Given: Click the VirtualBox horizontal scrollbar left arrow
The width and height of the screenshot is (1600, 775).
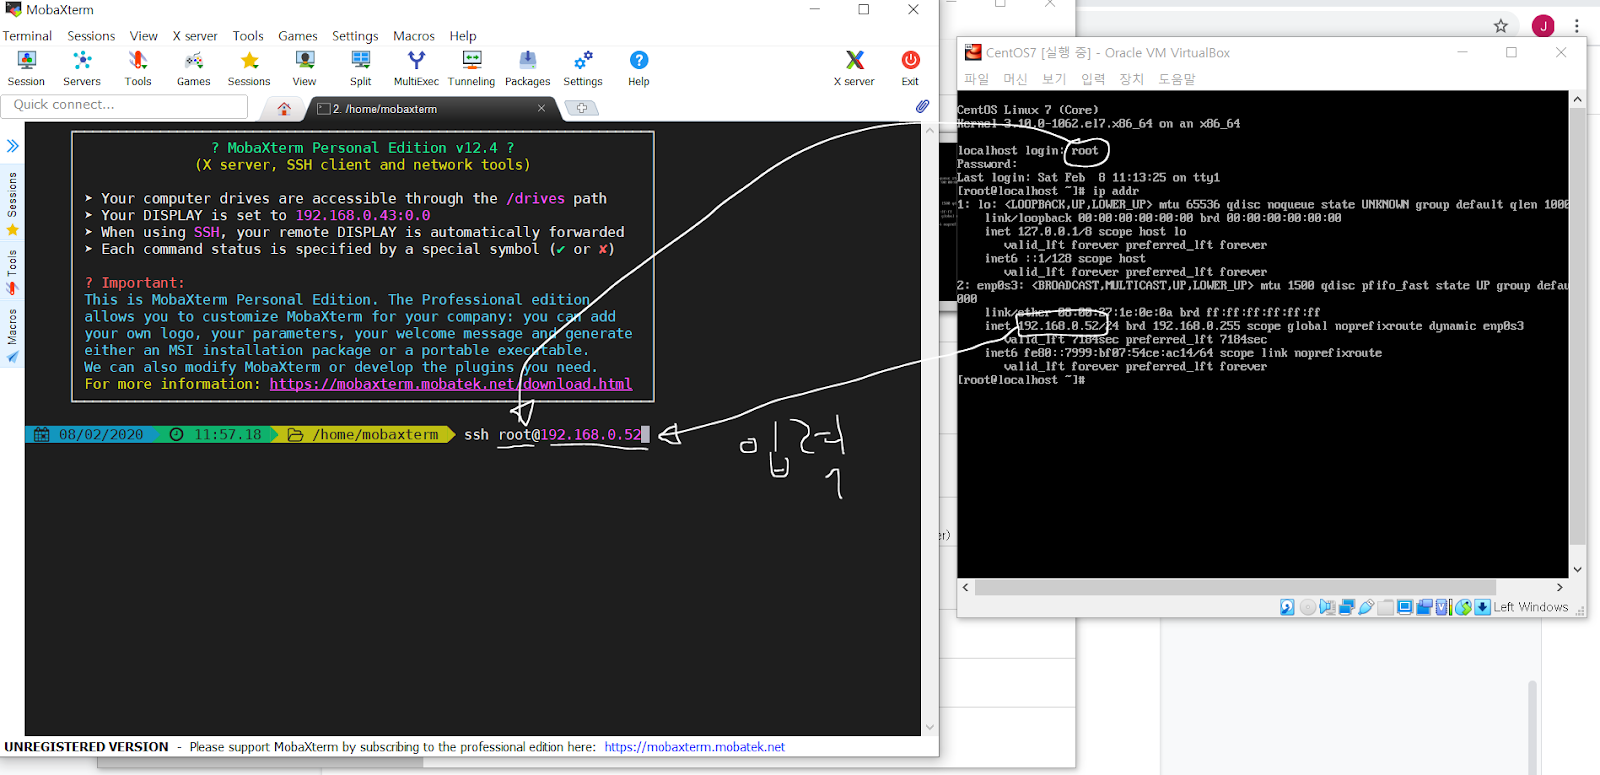Looking at the screenshot, I should [x=966, y=587].
